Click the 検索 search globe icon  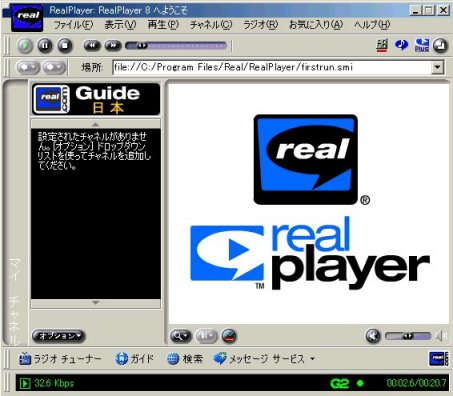pyautogui.click(x=173, y=359)
